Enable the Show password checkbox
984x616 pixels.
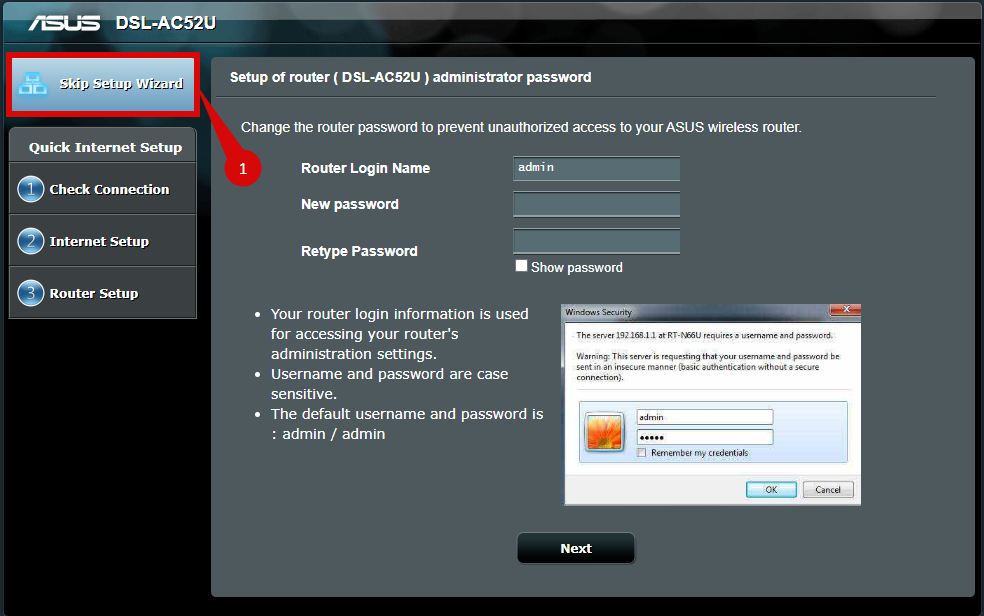pos(521,266)
